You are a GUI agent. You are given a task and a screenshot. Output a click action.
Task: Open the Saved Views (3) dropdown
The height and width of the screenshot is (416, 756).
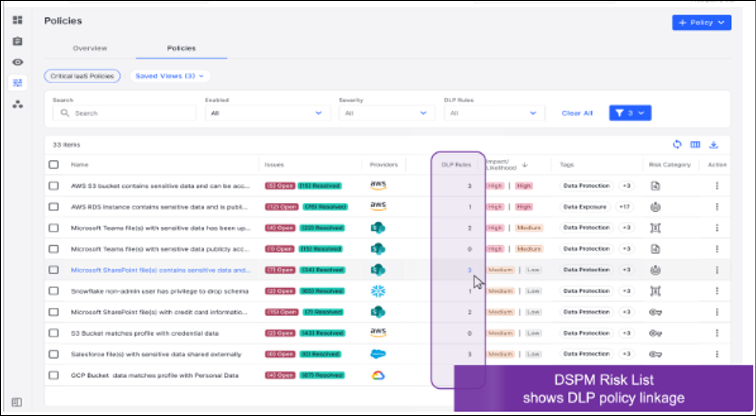(x=170, y=75)
